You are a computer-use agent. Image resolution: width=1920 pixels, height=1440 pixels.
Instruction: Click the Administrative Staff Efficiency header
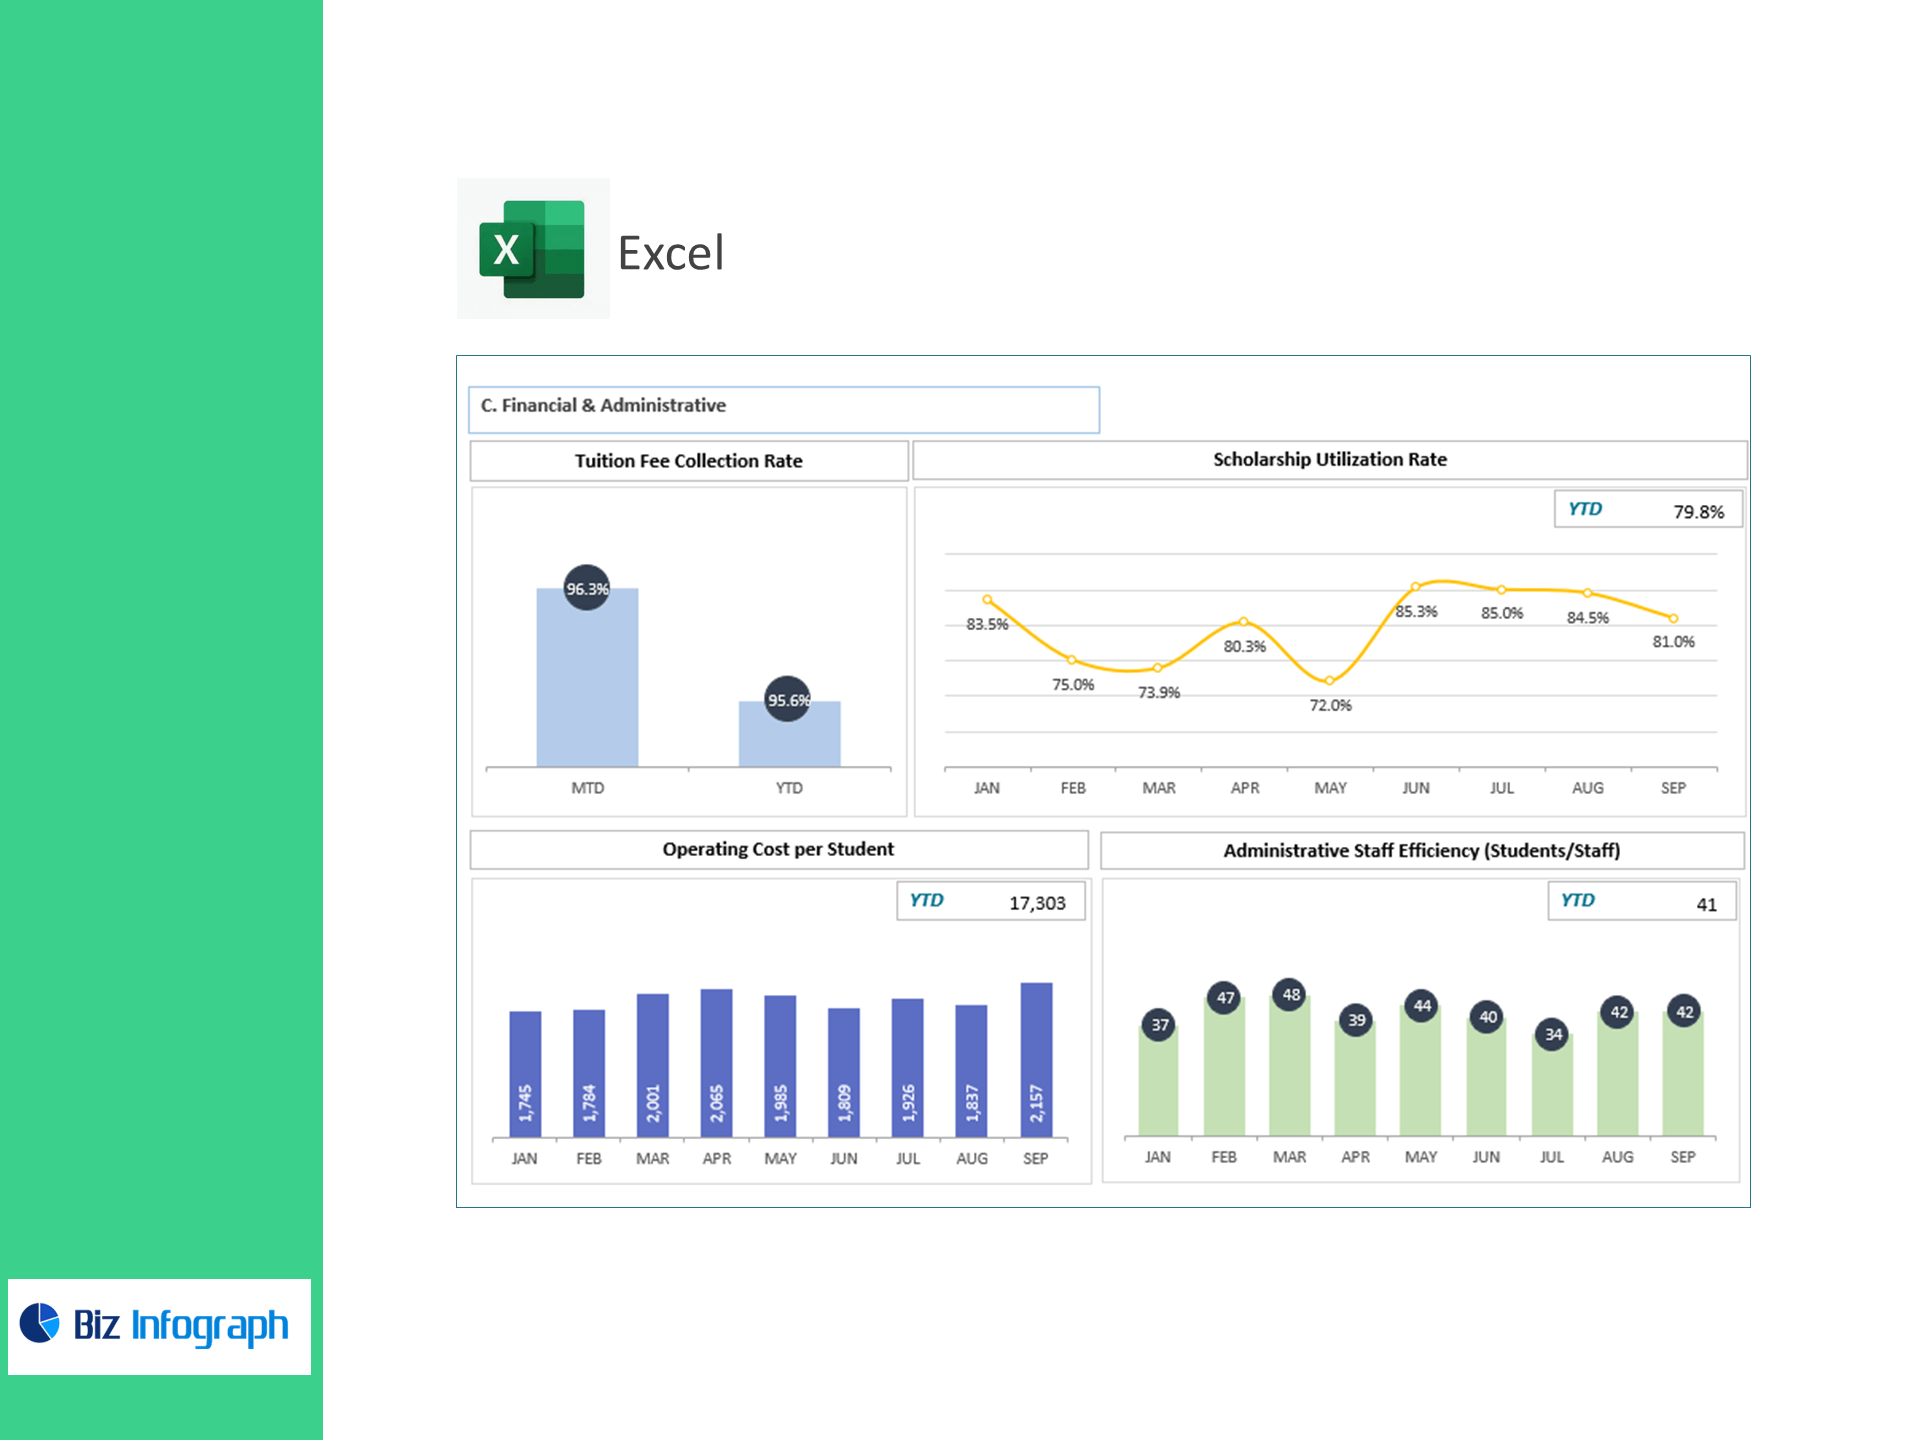click(x=1421, y=850)
